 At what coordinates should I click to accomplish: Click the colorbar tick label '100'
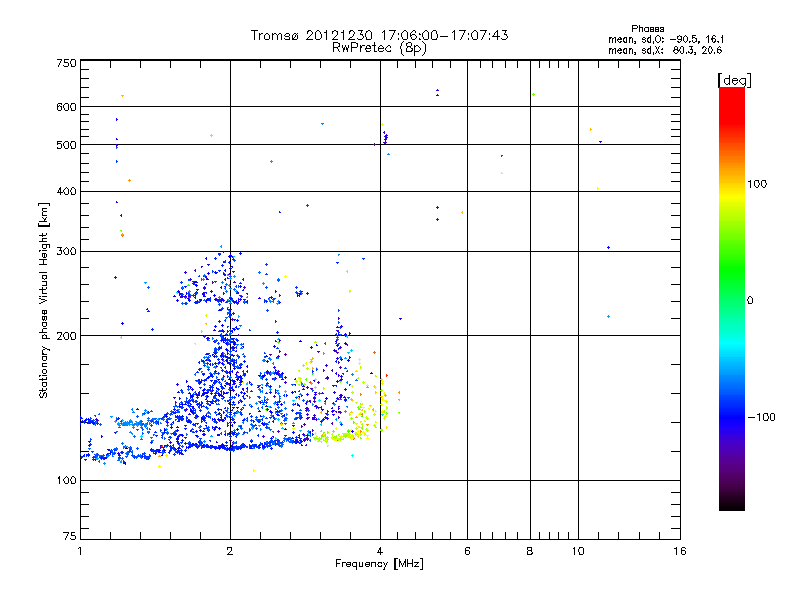click(x=757, y=184)
